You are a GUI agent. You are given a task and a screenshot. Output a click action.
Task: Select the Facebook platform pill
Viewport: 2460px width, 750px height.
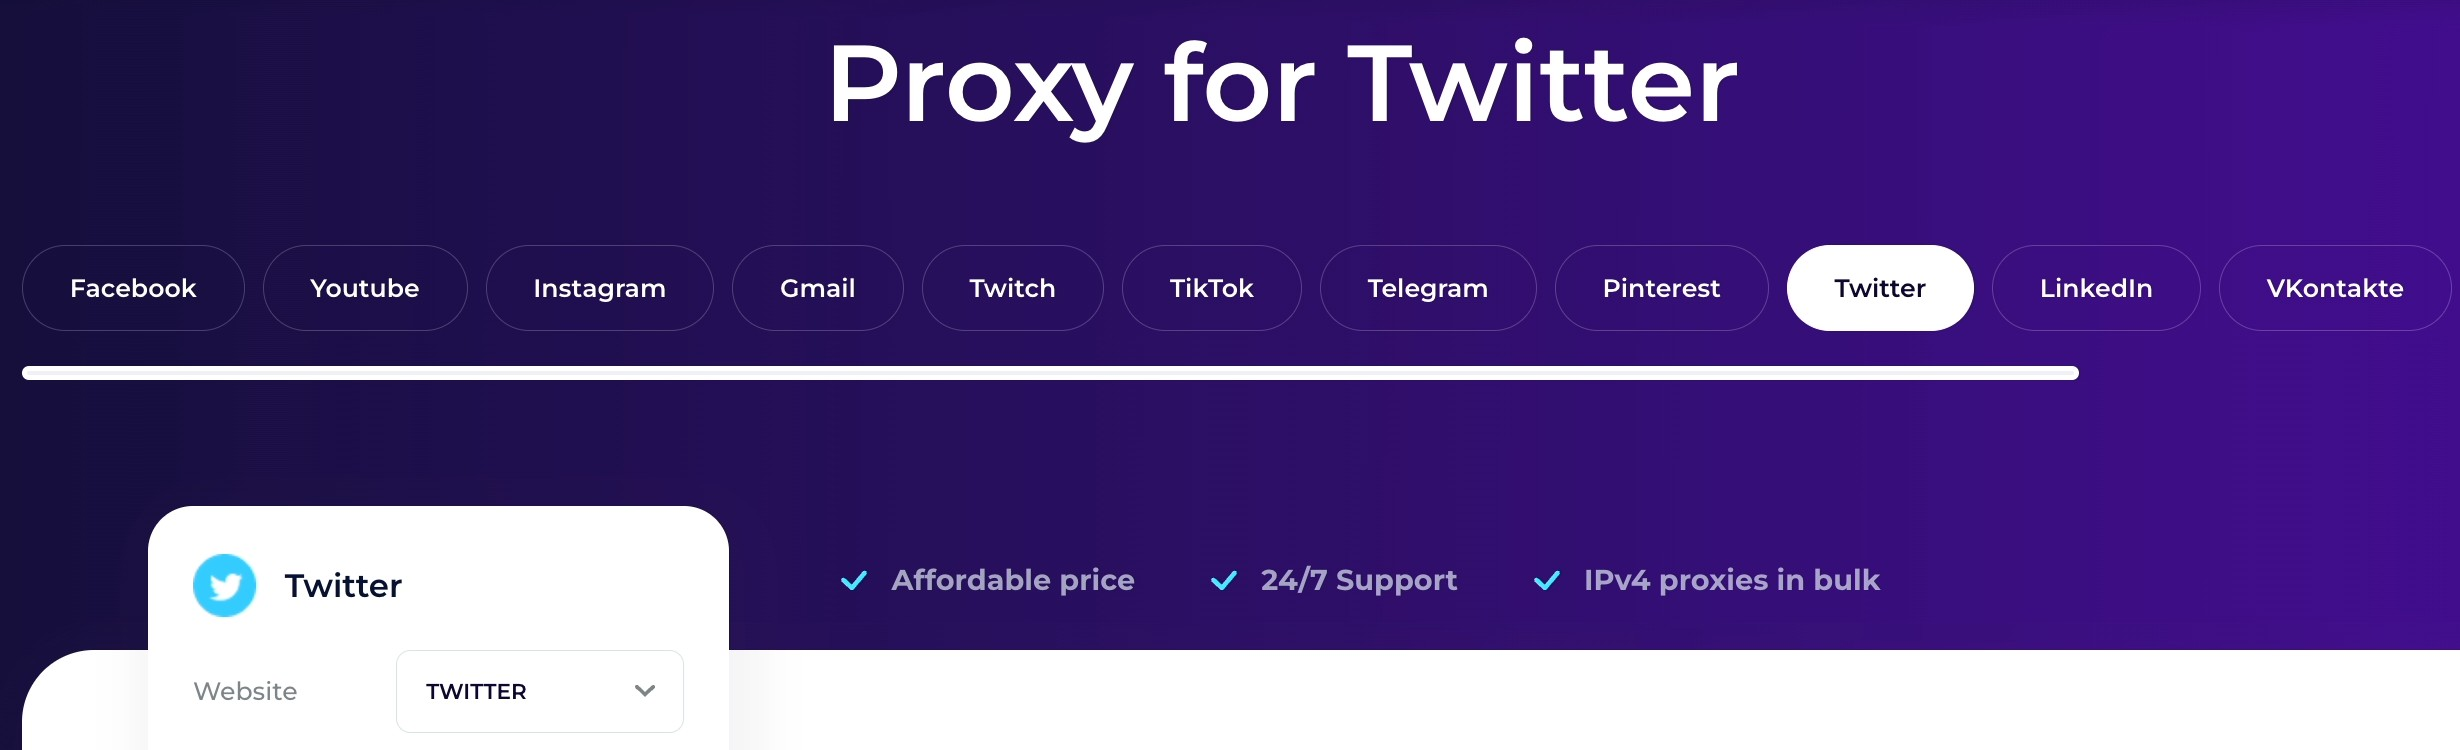tap(132, 288)
